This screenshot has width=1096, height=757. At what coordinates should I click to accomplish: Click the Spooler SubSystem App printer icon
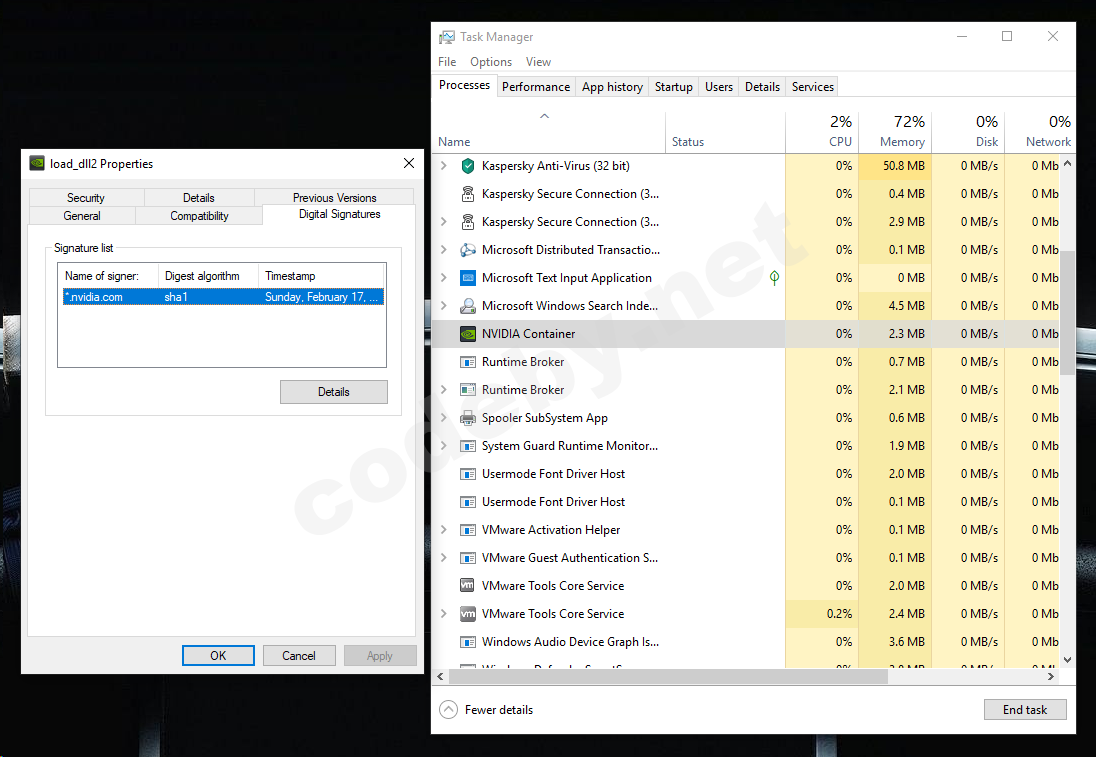point(467,418)
